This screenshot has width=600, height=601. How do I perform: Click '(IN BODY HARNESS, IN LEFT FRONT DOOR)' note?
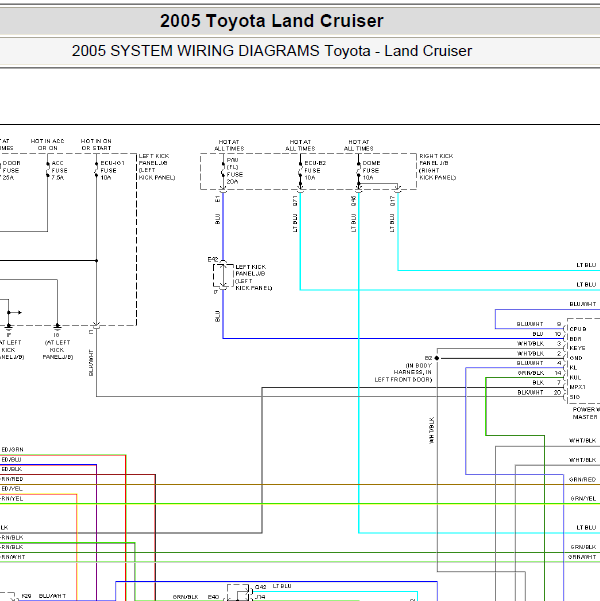[403, 373]
